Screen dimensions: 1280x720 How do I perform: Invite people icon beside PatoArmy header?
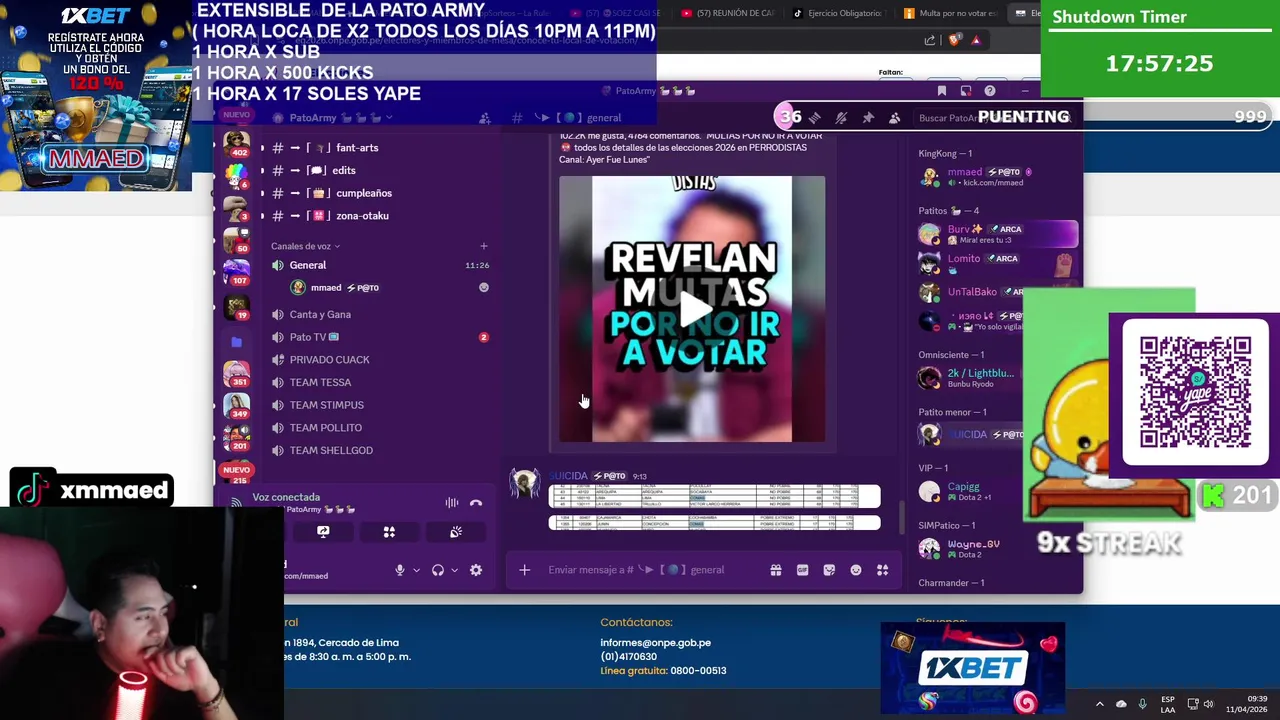484,118
